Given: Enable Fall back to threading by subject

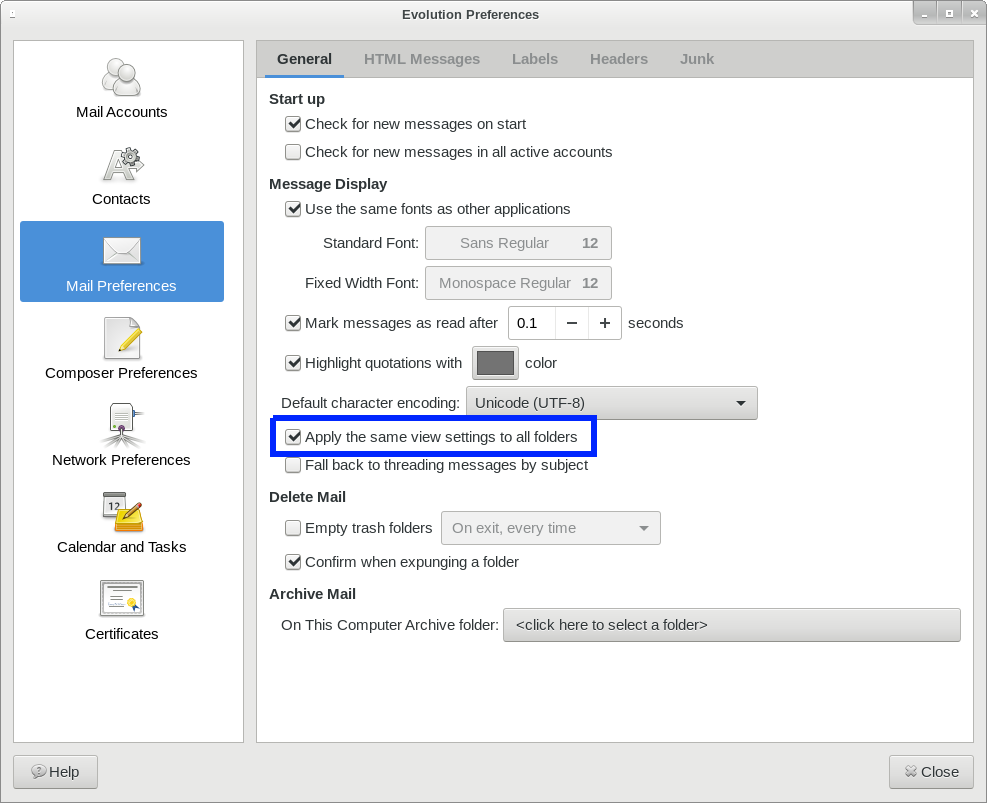Looking at the screenshot, I should (293, 465).
